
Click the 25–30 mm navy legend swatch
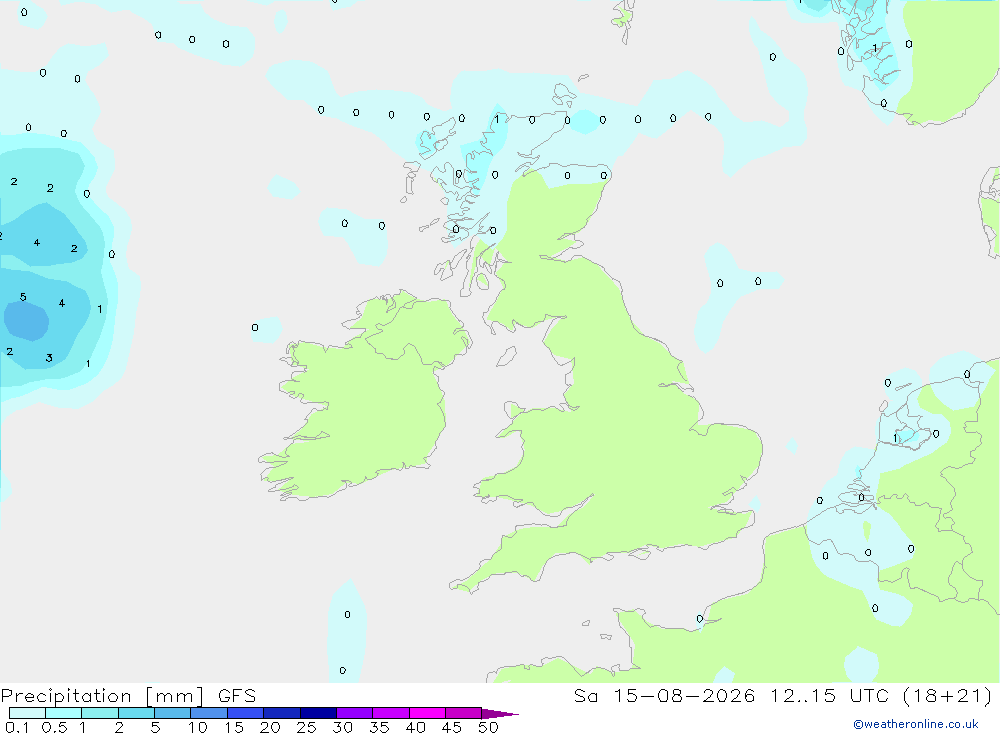pyautogui.click(x=318, y=713)
